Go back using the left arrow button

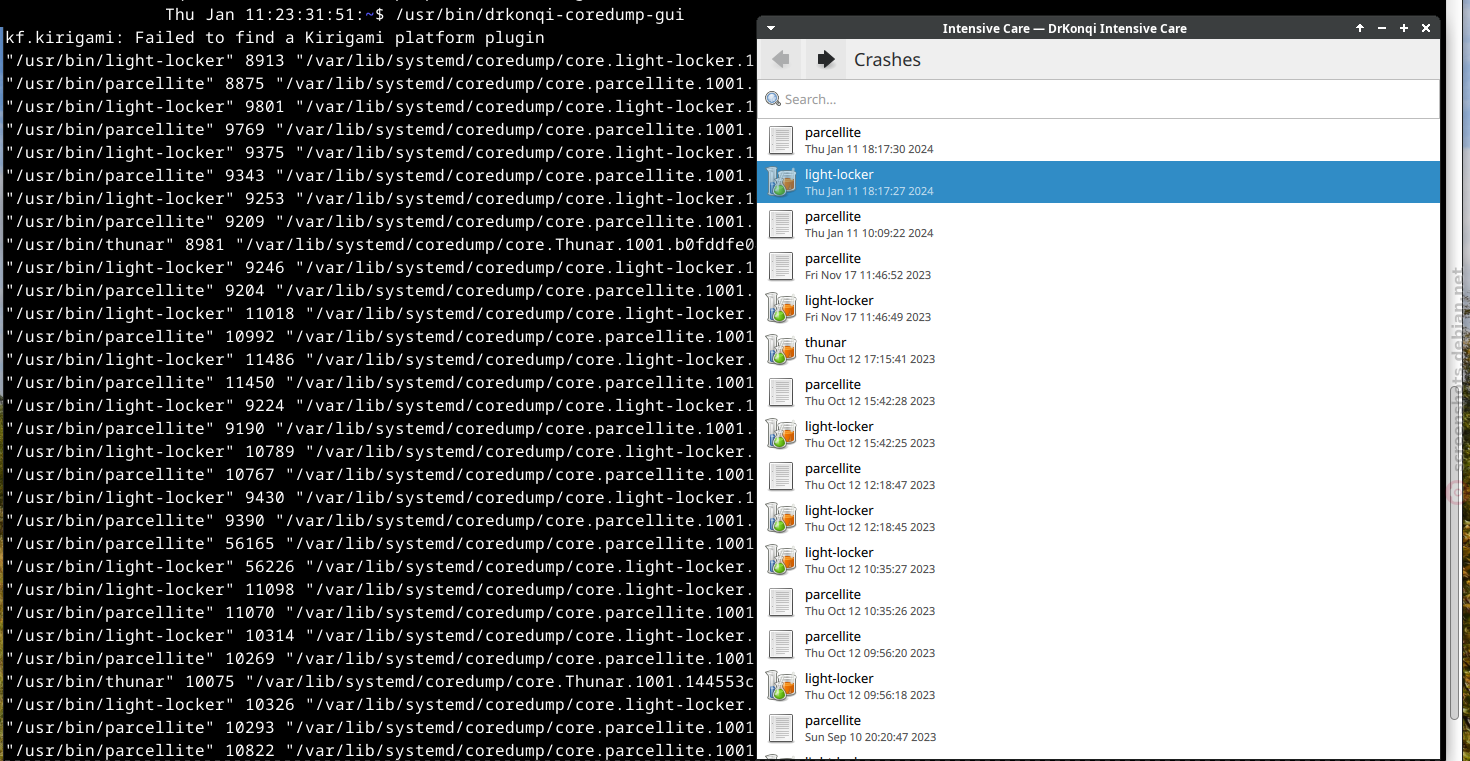pyautogui.click(x=781, y=60)
